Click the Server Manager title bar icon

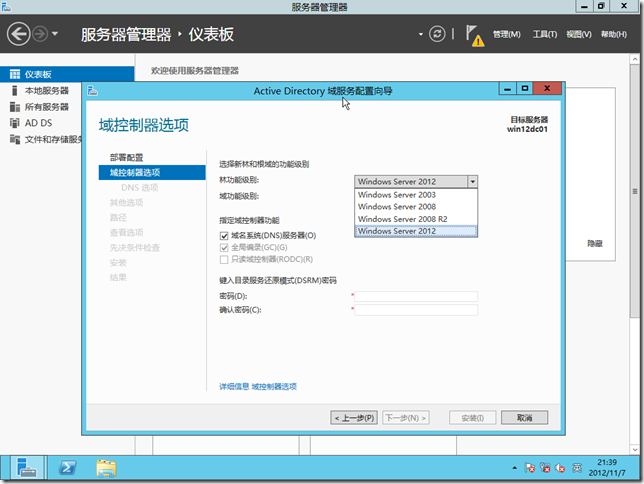click(x=6, y=7)
